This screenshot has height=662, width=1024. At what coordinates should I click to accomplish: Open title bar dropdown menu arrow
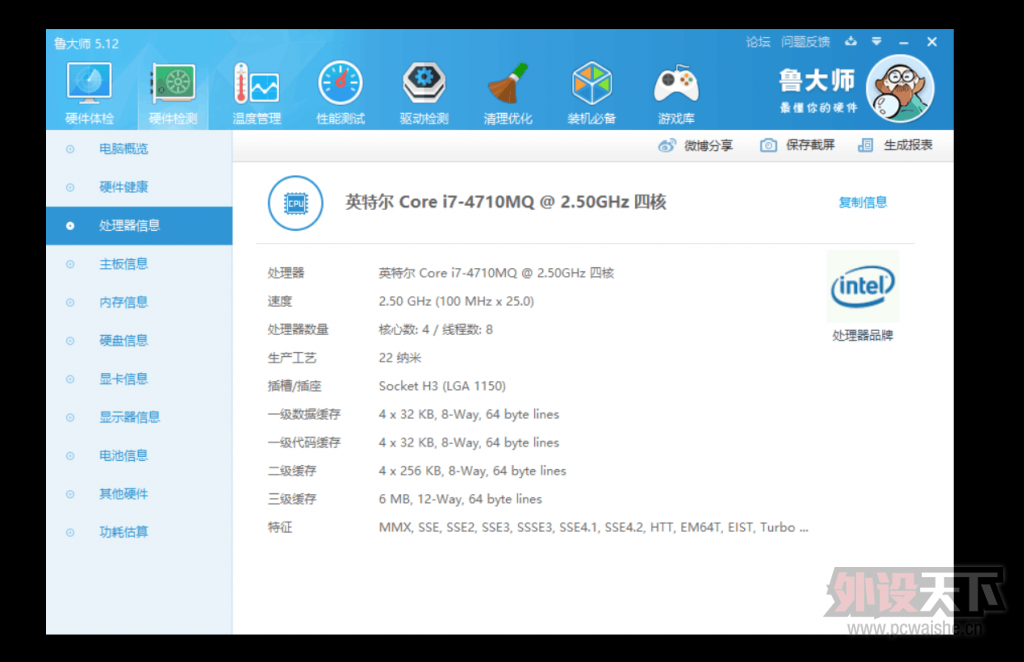[x=876, y=42]
